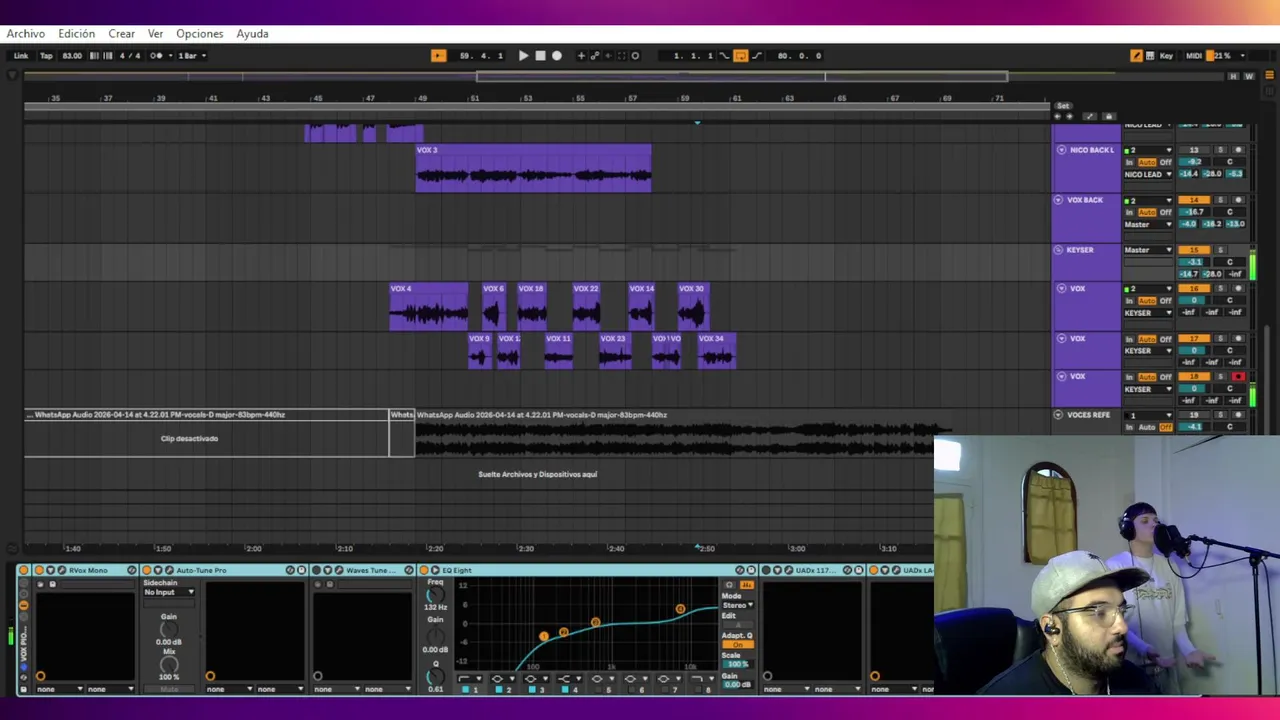Open EQ band 1 filter type dropdown
The image size is (1280, 720).
point(470,679)
